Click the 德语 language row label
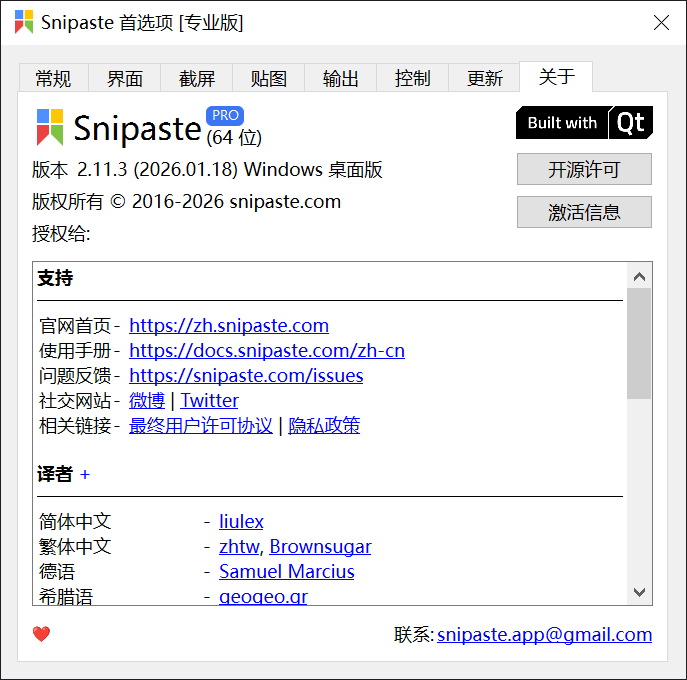Screen dimensions: 687x680 [57, 571]
